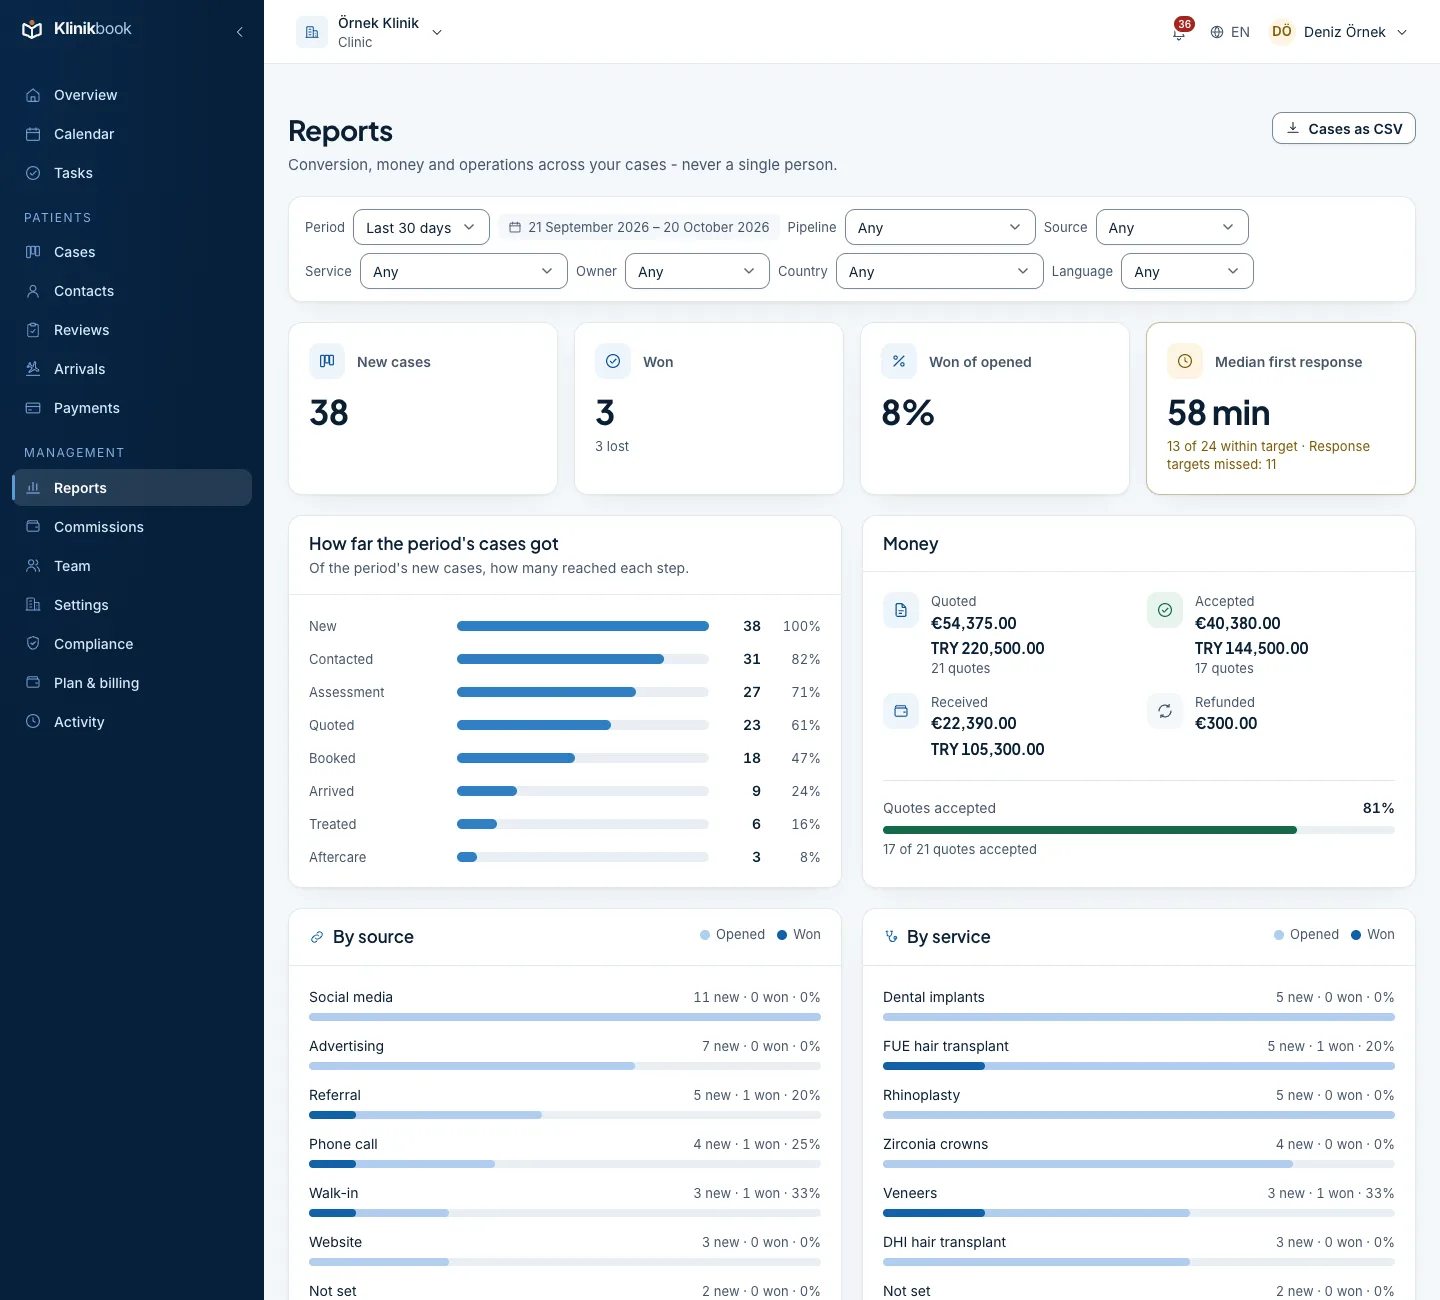Open the Service filter dropdown
Screen dimensions: 1440x1300
[464, 271]
